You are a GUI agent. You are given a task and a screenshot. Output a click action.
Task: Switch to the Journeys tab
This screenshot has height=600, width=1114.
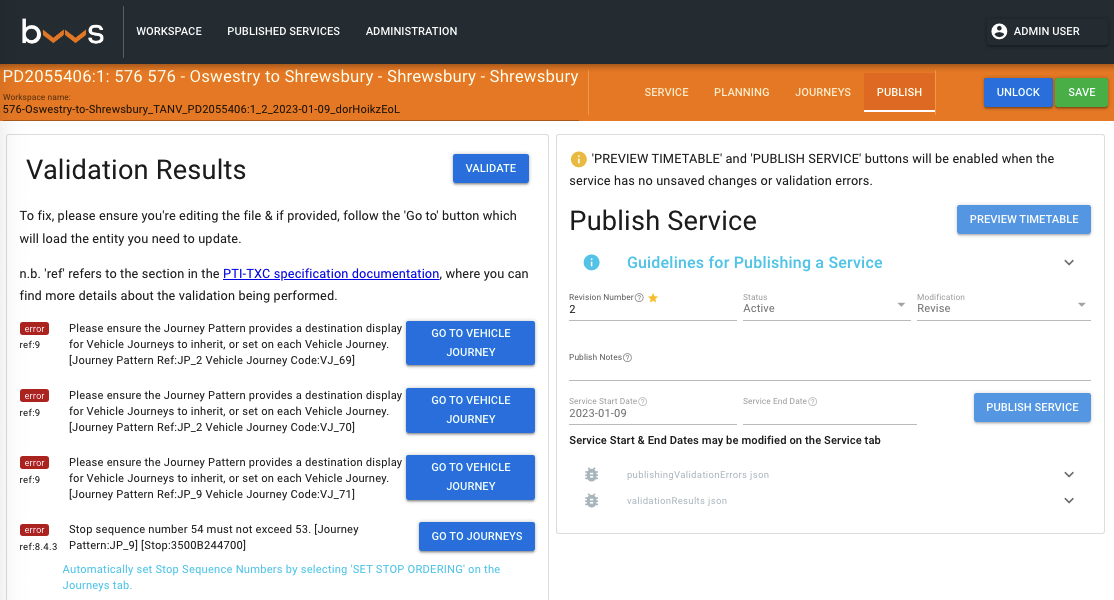pyautogui.click(x=822, y=91)
